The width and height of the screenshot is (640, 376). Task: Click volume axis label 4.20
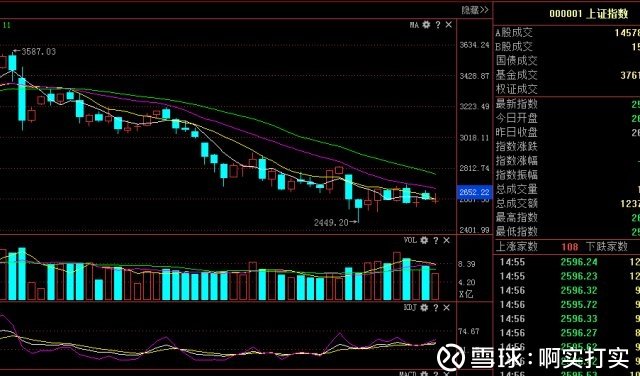(x=467, y=283)
